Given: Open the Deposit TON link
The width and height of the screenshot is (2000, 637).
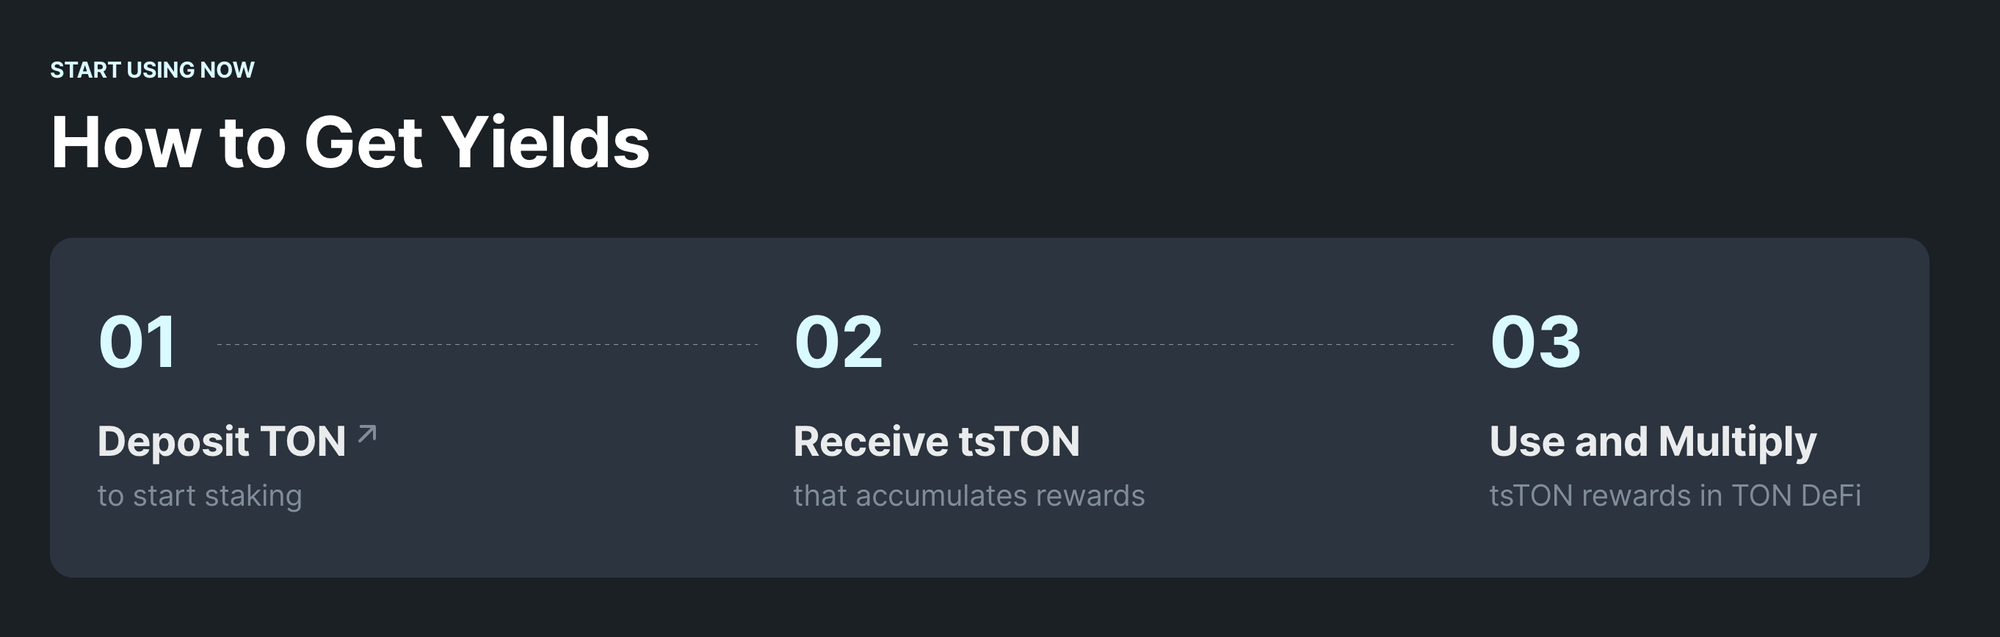Looking at the screenshot, I should [x=221, y=442].
